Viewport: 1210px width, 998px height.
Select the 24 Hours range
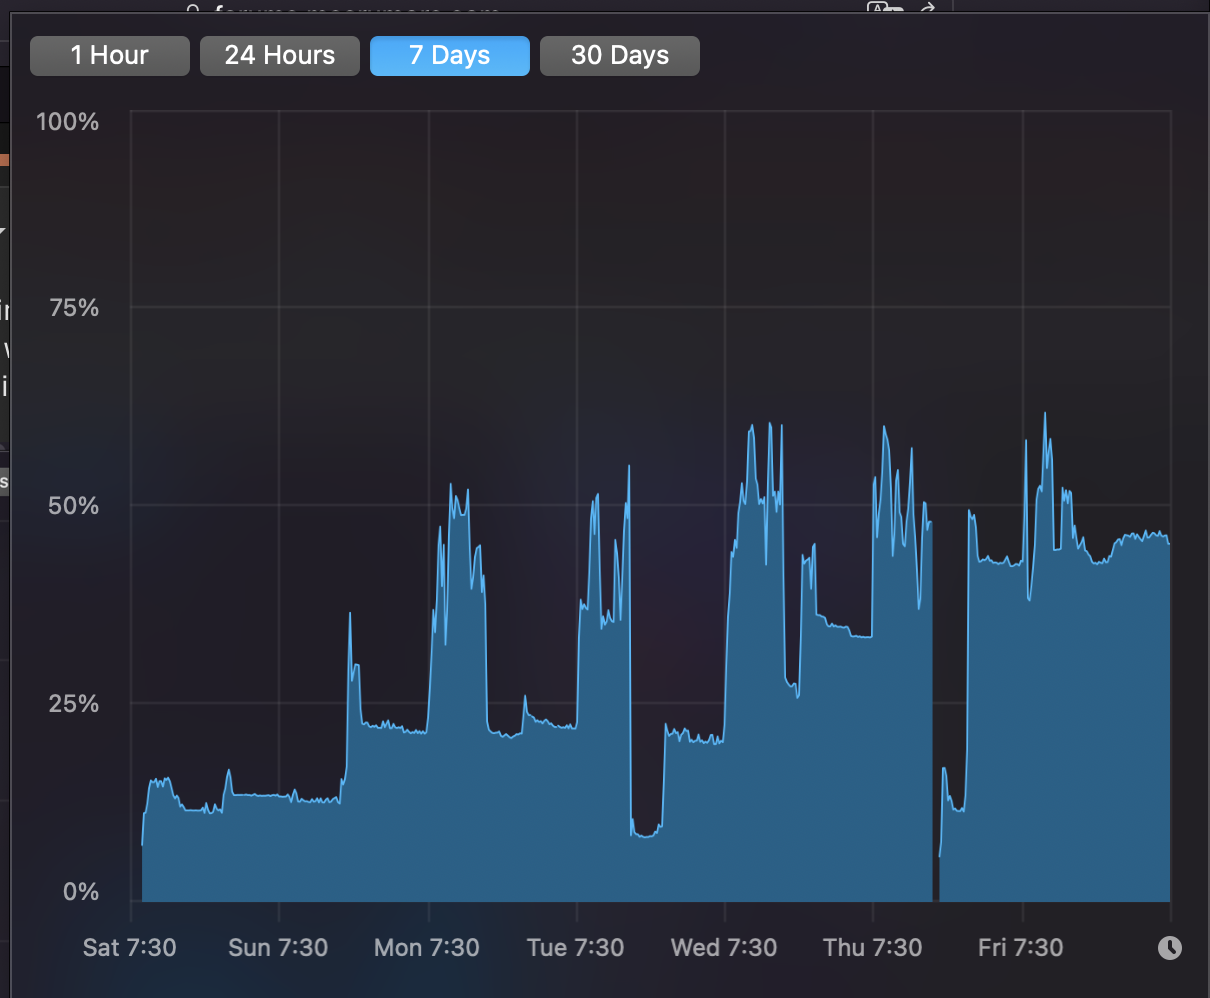(280, 56)
